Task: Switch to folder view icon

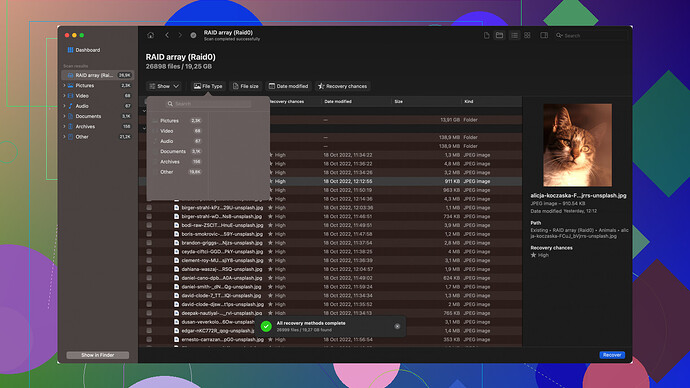Action: 499,35
